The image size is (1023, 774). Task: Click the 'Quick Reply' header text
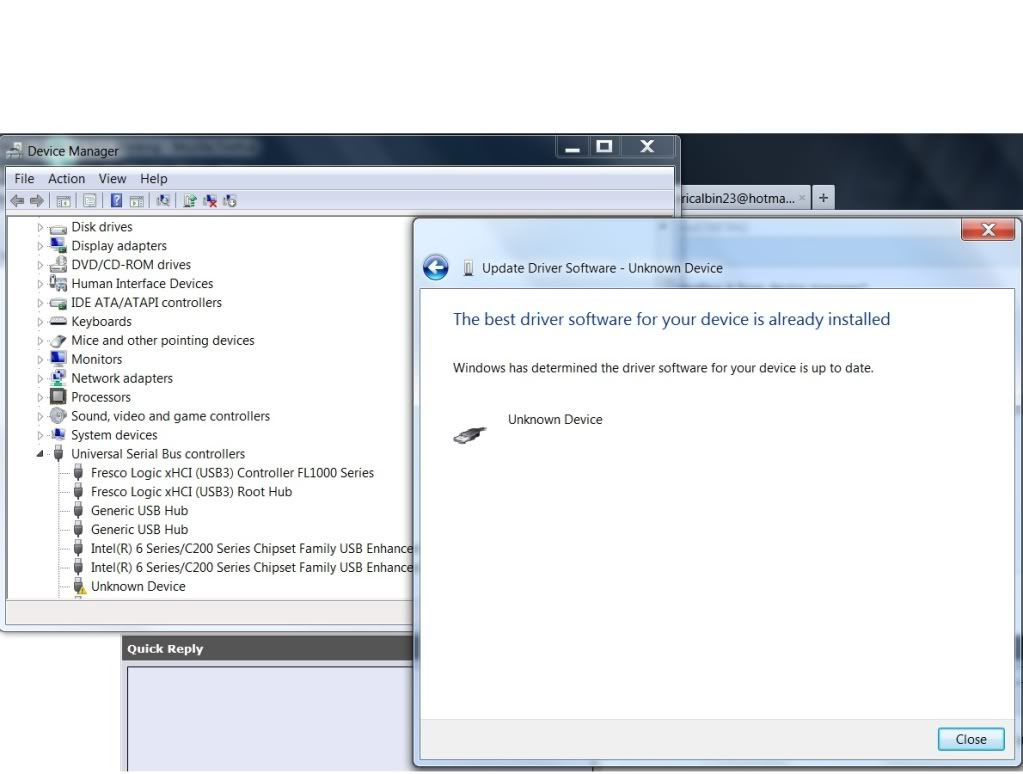point(165,649)
